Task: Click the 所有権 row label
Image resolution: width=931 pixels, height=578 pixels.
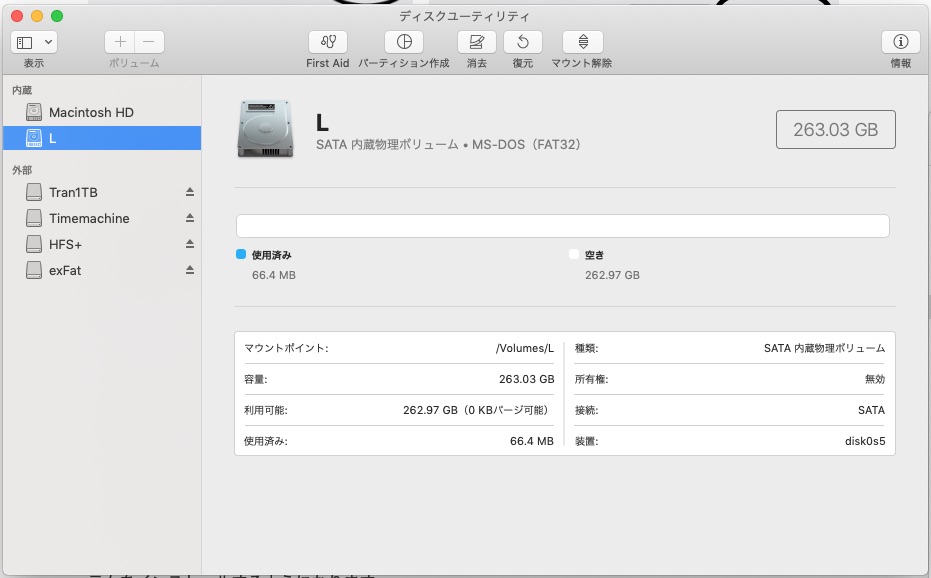Action: tap(591, 379)
